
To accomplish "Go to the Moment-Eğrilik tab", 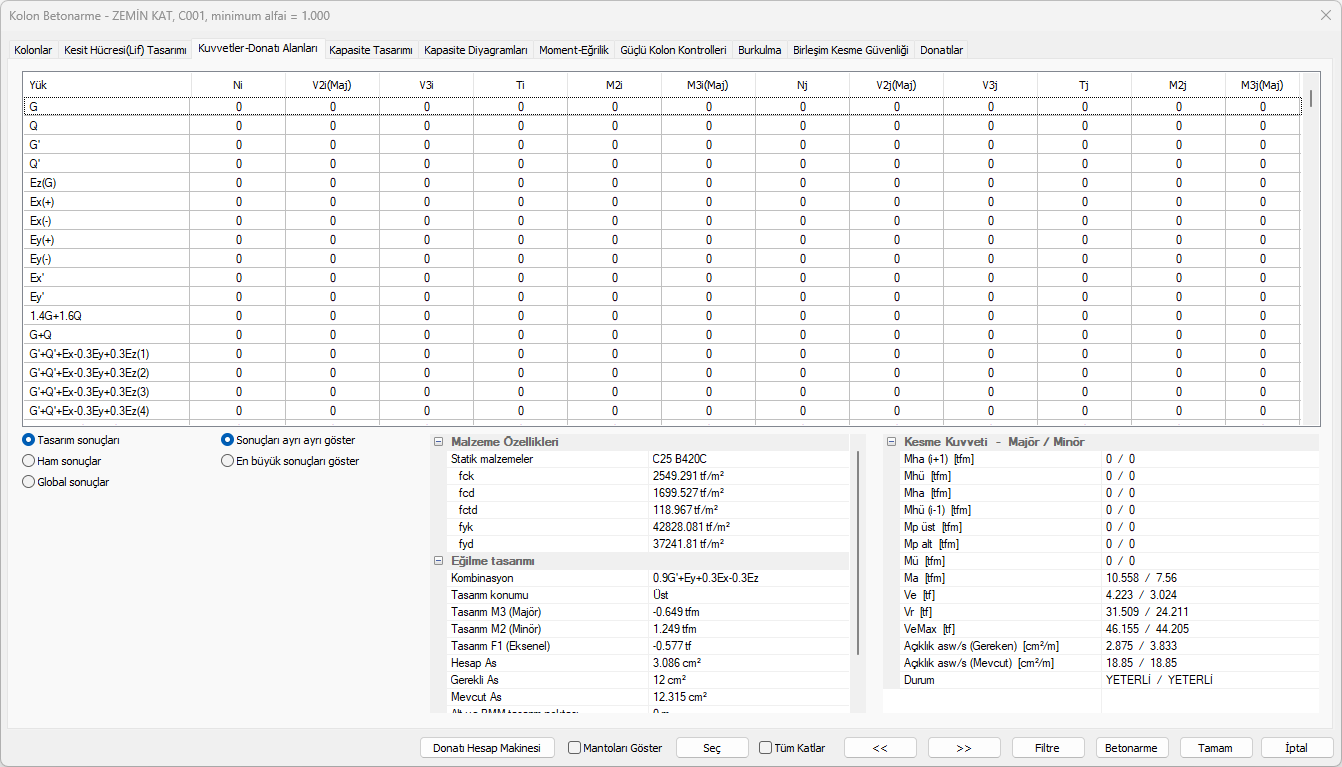I will click(573, 50).
